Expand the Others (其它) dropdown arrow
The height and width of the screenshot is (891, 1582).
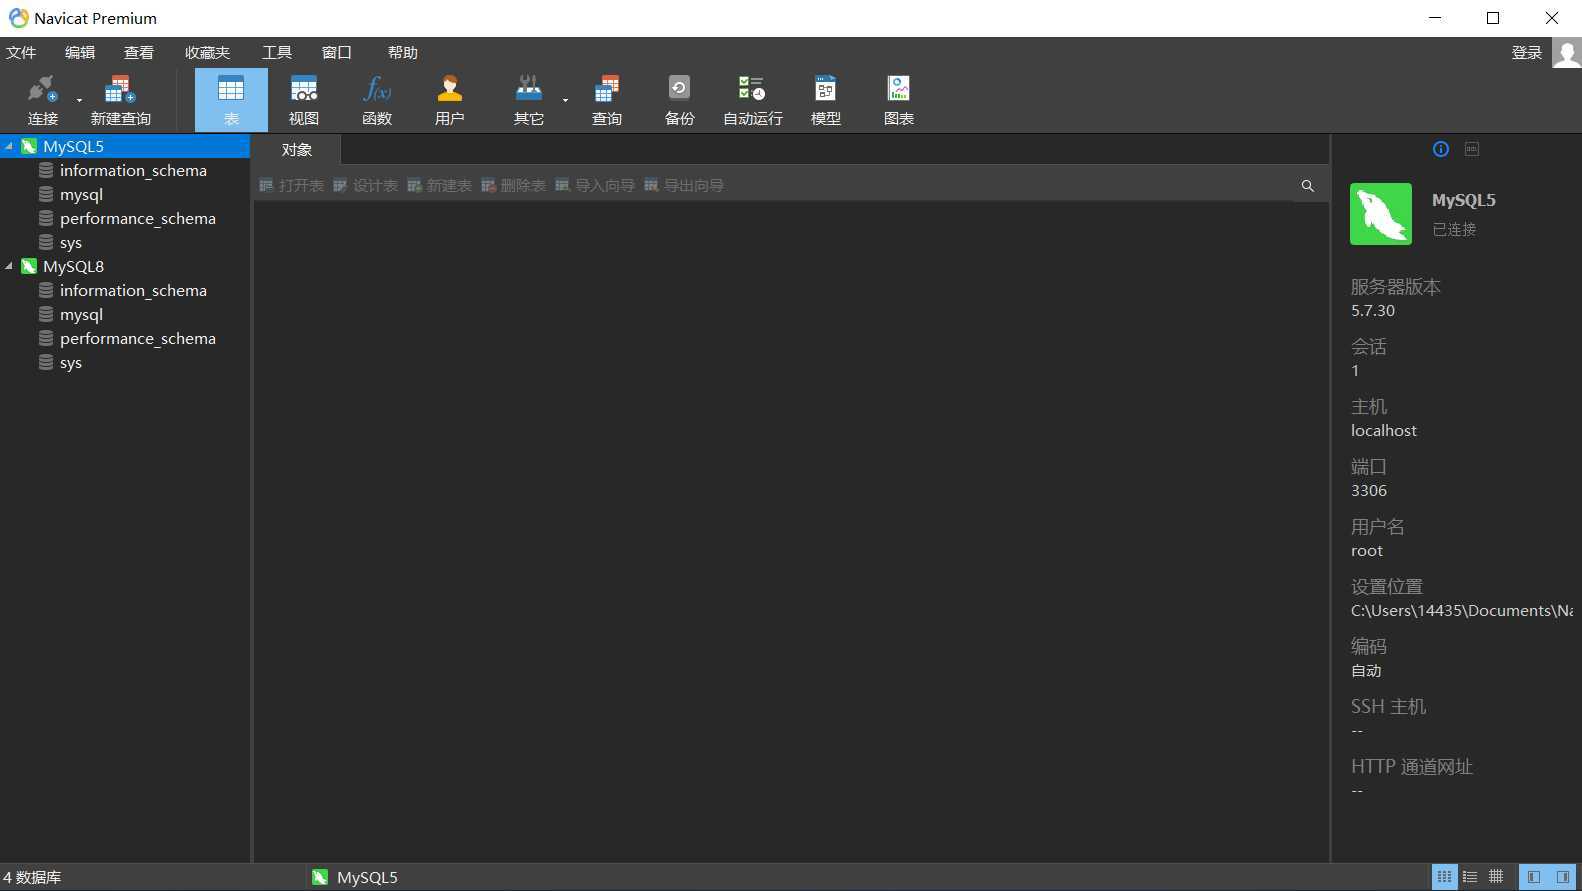pos(565,100)
